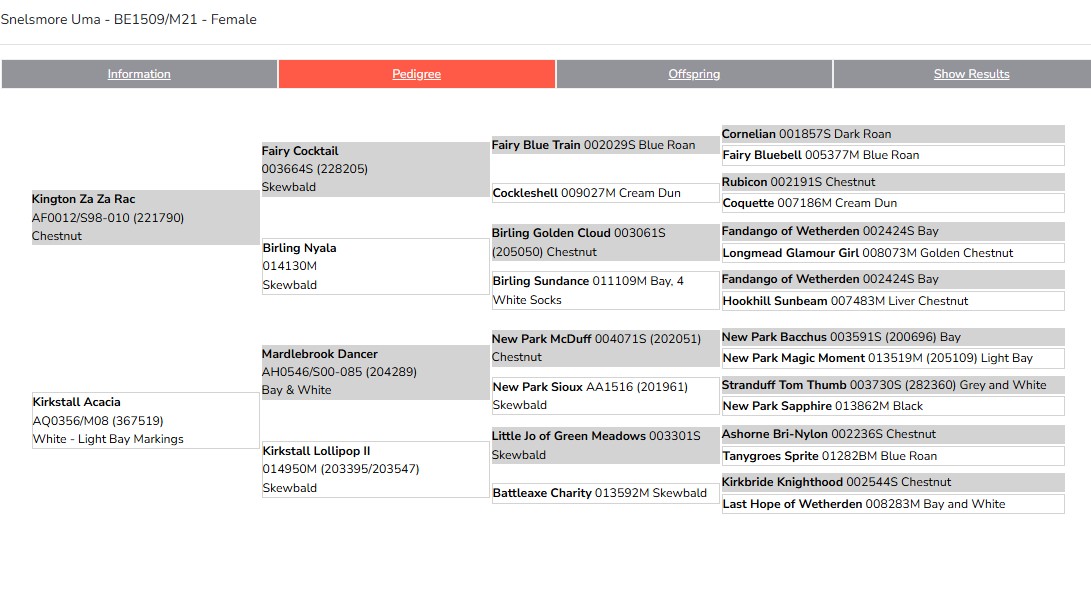The height and width of the screenshot is (608, 1091).
Task: Open Birling Golden Cloud entry
Action: [x=551, y=233]
